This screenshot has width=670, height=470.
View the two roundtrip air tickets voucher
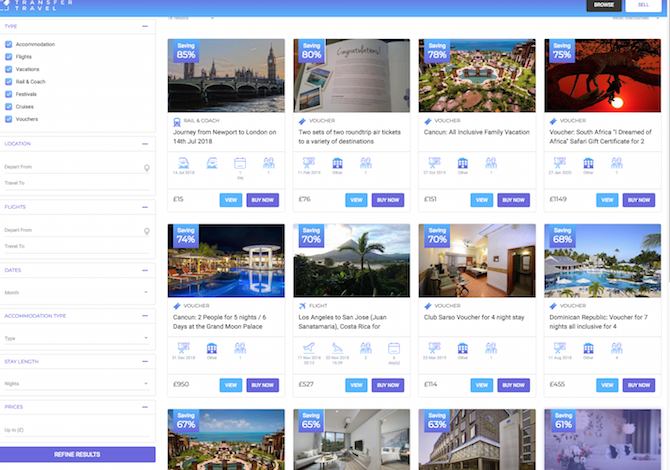click(356, 200)
